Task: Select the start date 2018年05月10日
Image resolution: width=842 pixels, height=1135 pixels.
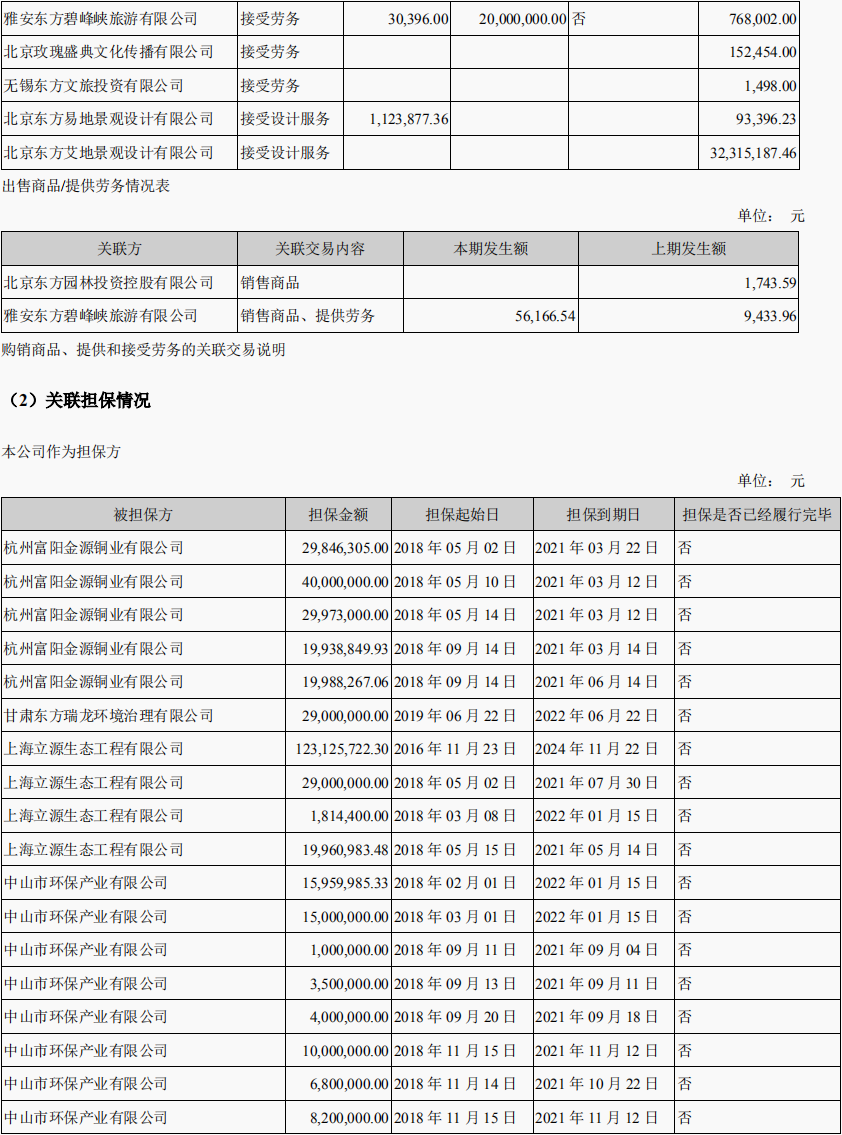Action: (455, 582)
